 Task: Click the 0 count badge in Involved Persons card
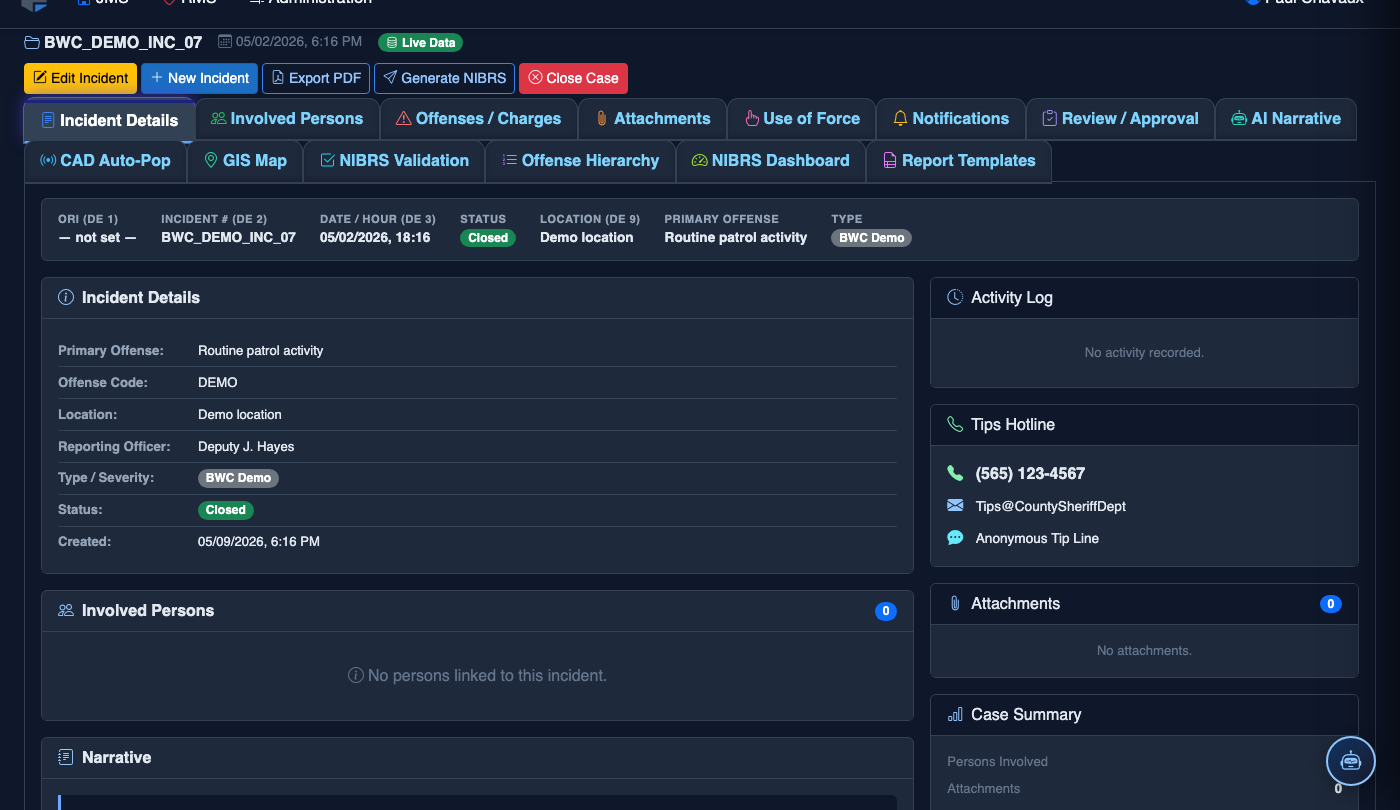point(886,611)
